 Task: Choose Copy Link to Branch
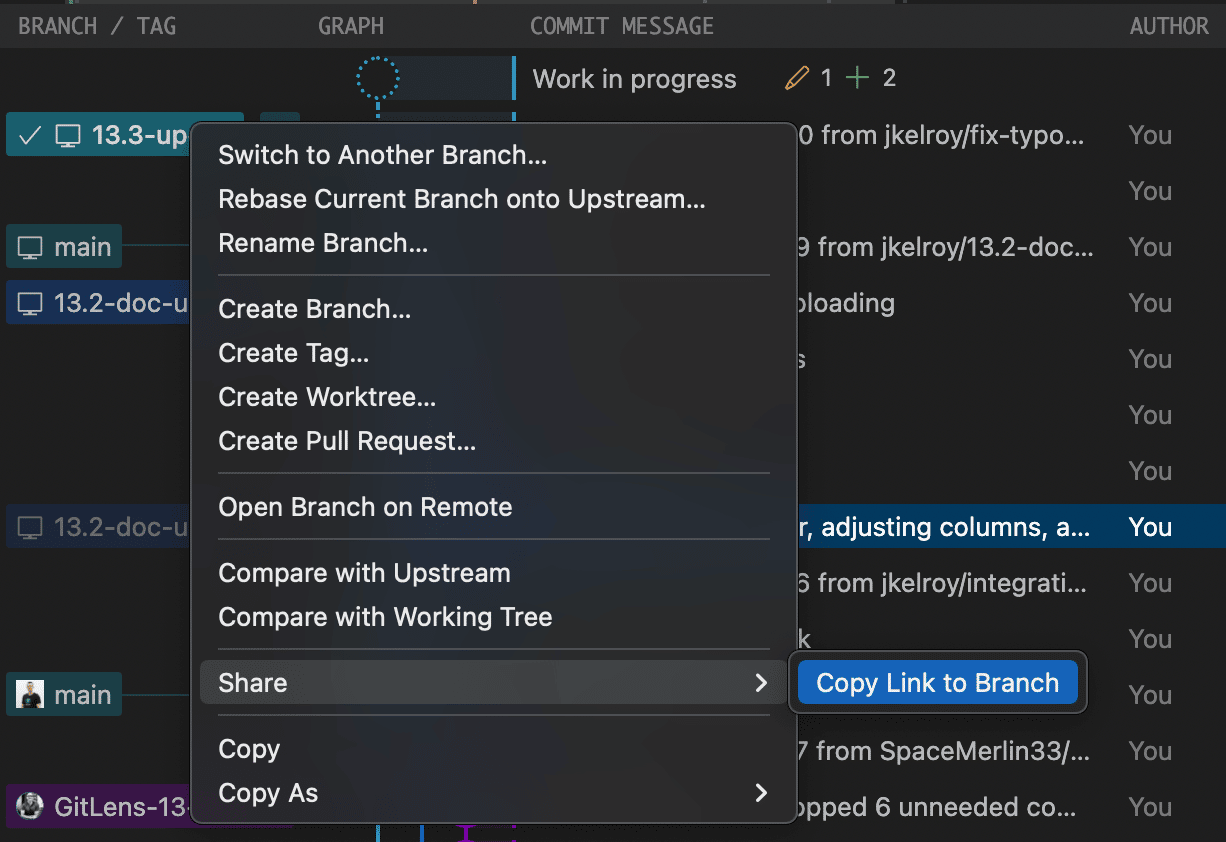click(x=937, y=683)
